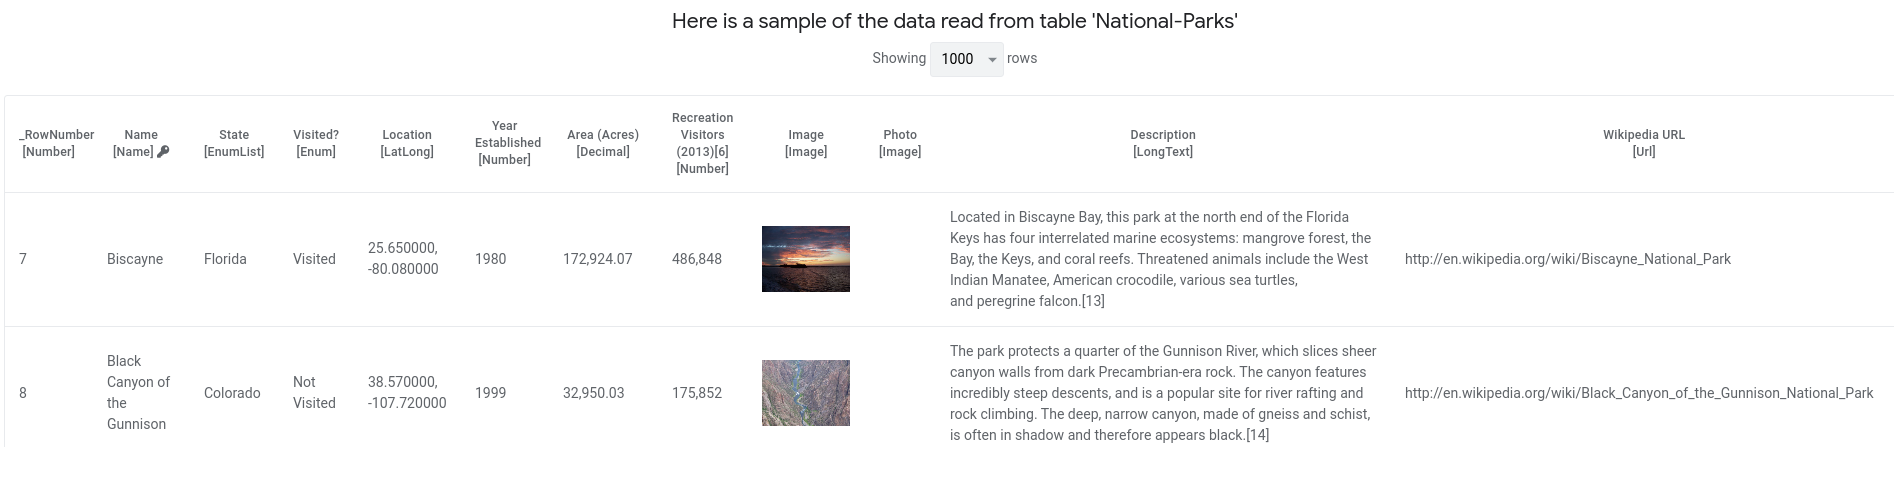Click the key icon next to Name header
This screenshot has height=480, width=1894.
[164, 152]
